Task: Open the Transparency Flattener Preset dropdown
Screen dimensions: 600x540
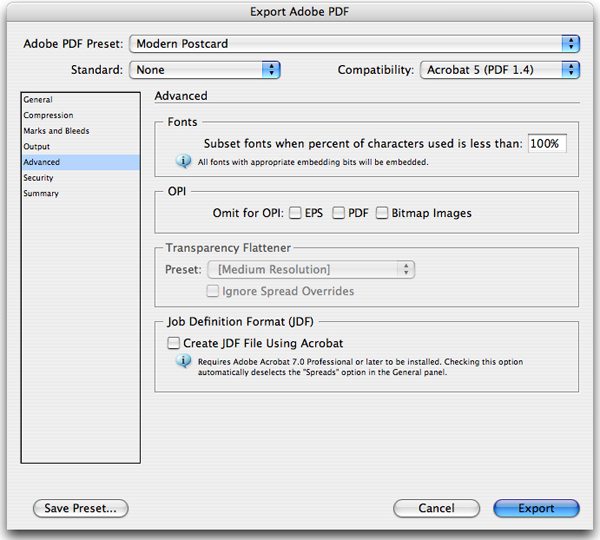Action: point(311,269)
